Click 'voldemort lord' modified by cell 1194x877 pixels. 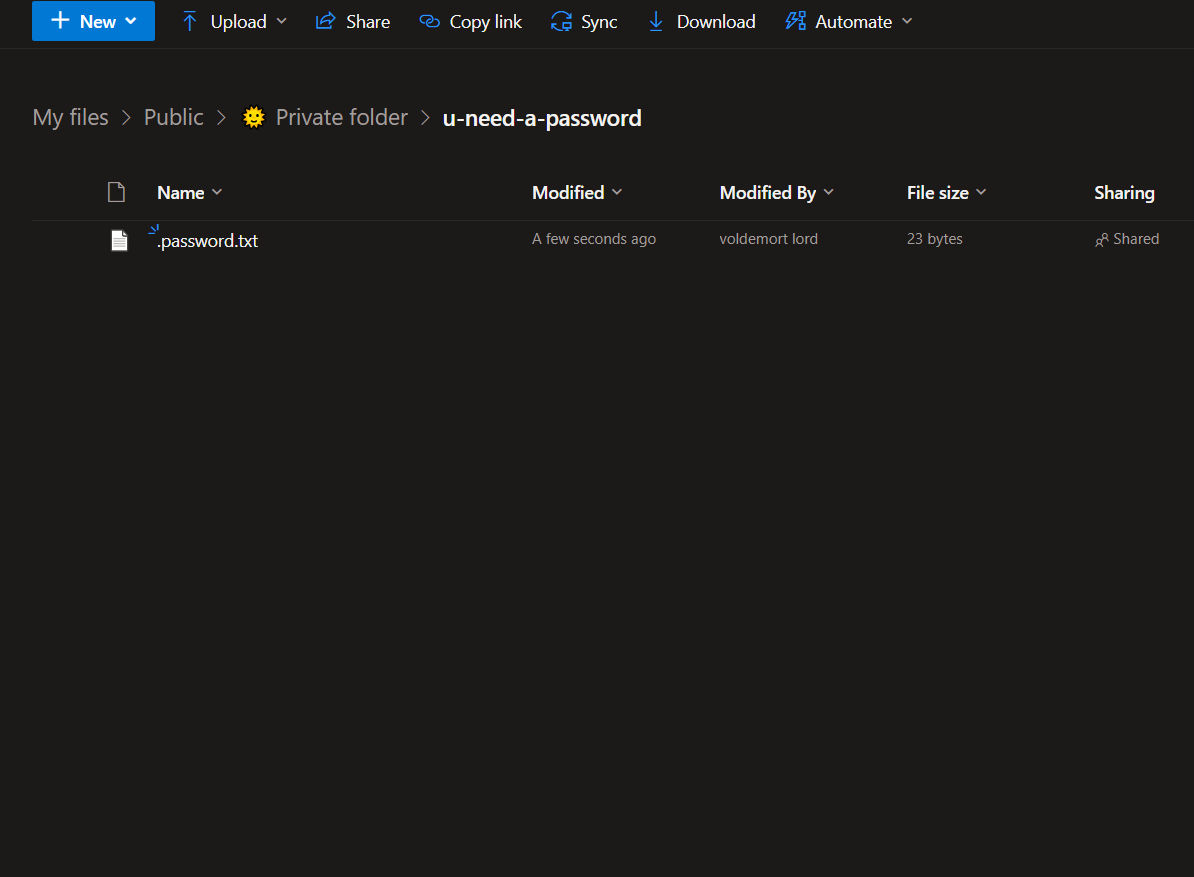tap(768, 239)
